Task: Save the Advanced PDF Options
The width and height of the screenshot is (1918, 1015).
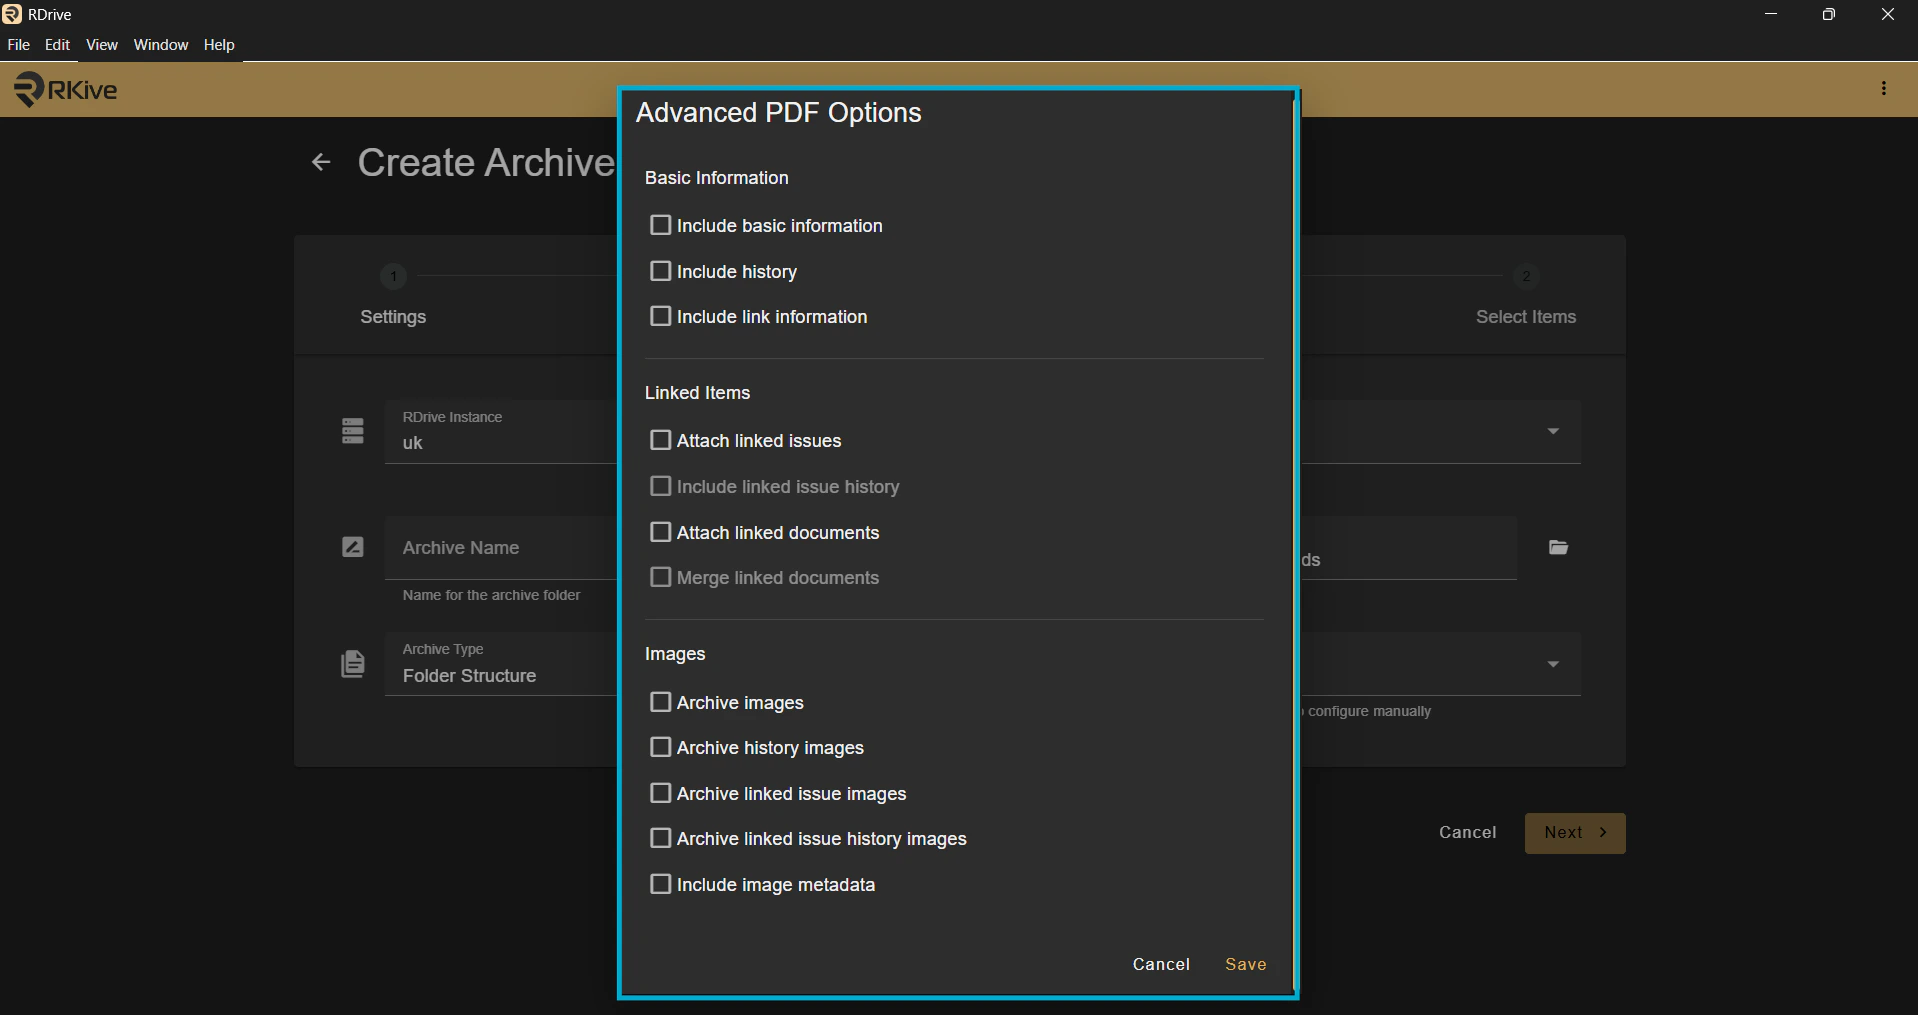Action: tap(1246, 964)
